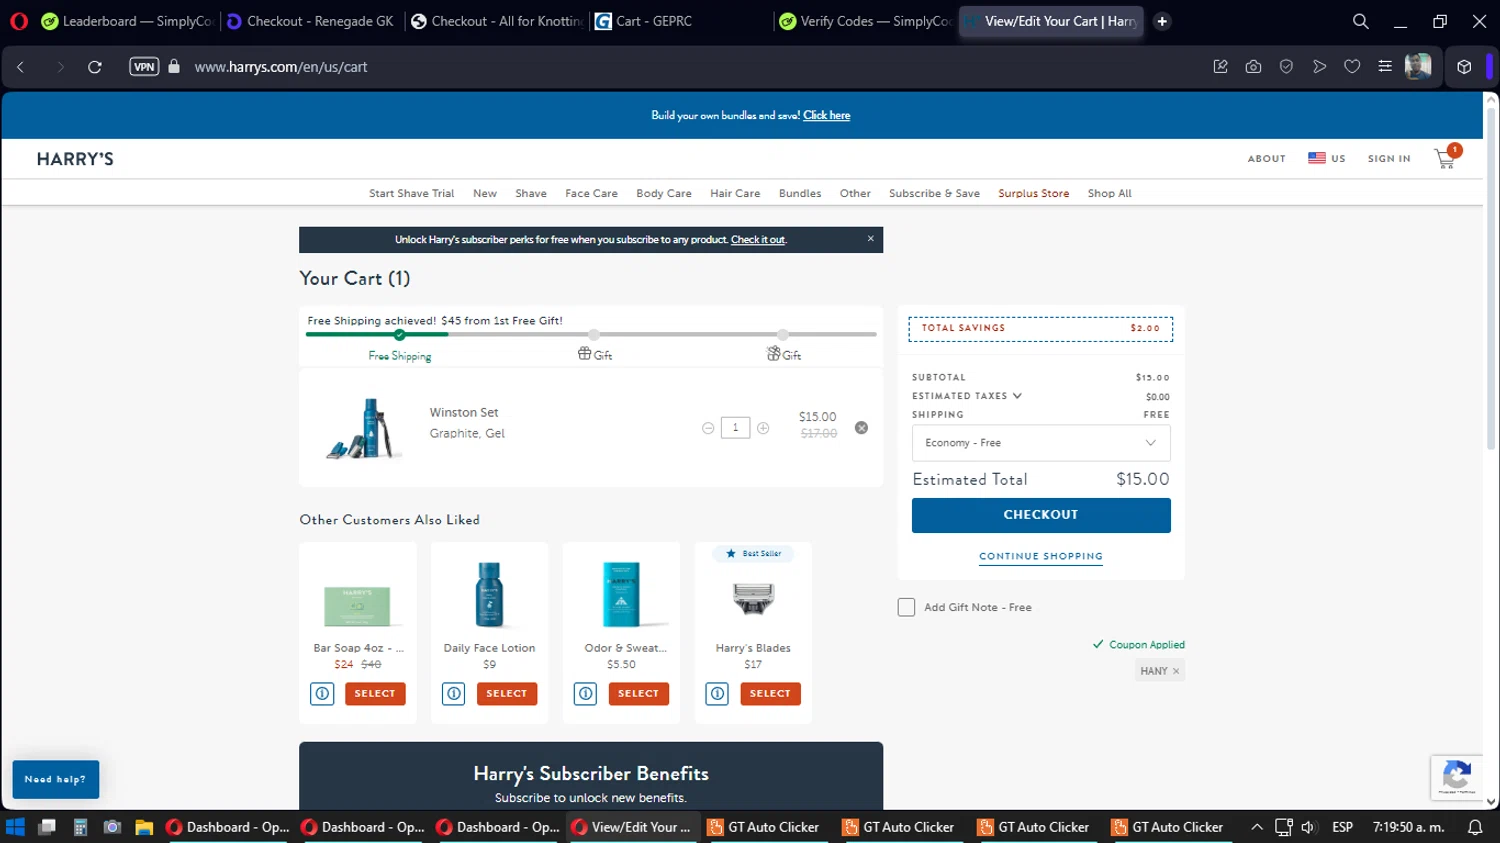Edit the Winston Set quantity field
This screenshot has height=843, width=1500.
coord(735,428)
